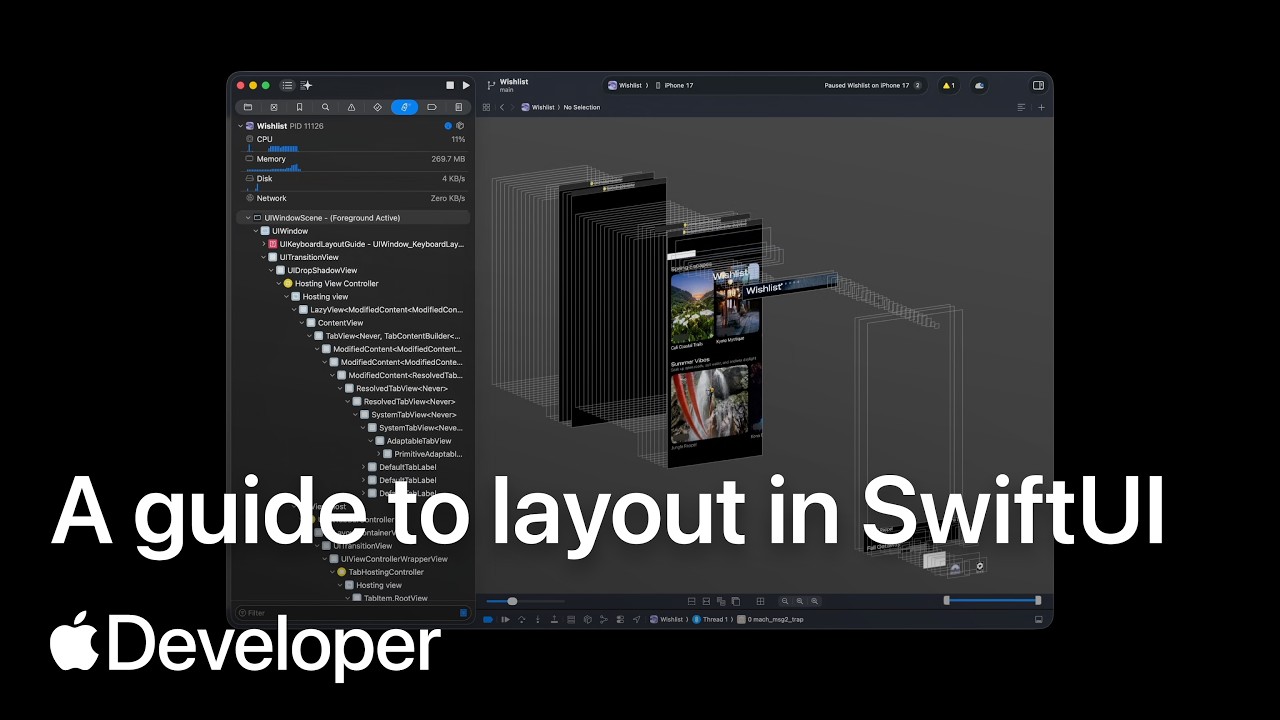Show the warning count badge

pos(948,86)
